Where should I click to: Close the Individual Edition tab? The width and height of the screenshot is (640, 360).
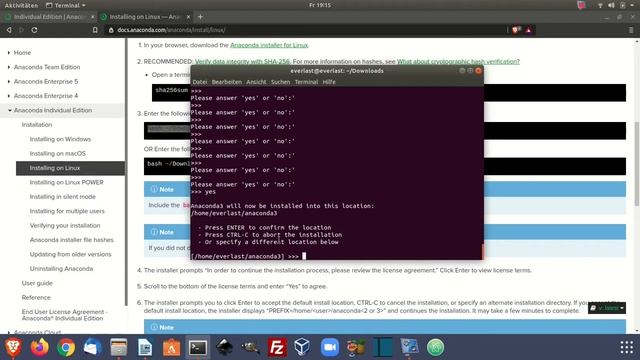tap(93, 17)
